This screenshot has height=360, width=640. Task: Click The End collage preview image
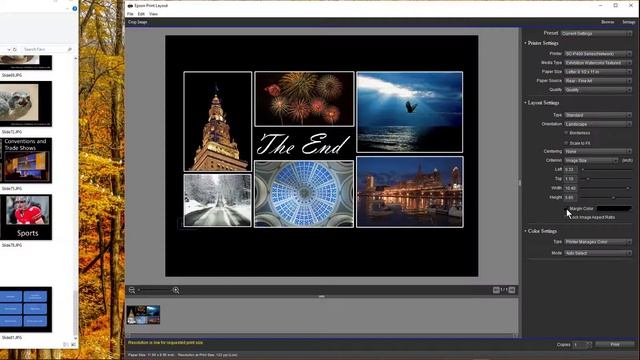tap(322, 156)
